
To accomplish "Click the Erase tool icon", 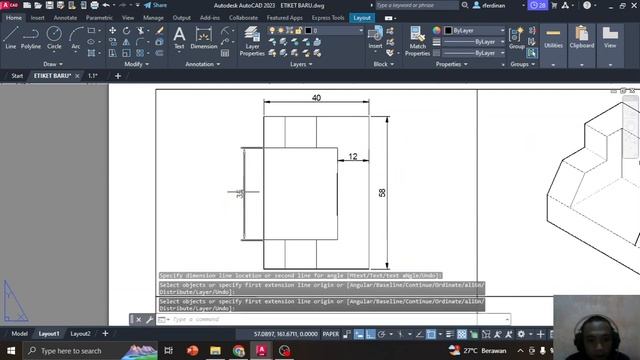I will click(x=160, y=31).
